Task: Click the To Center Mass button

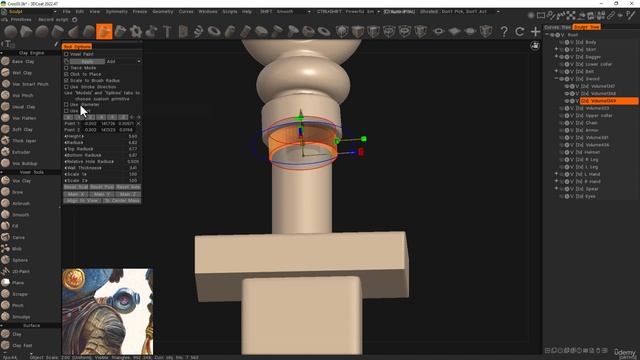Action: [x=122, y=200]
